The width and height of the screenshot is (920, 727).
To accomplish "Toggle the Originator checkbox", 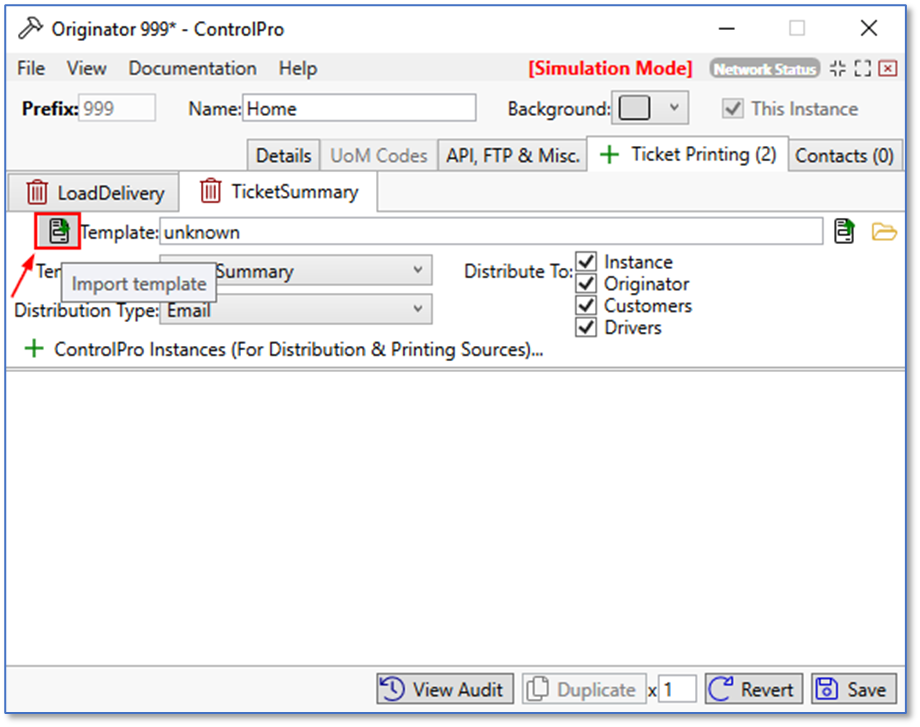I will [x=587, y=284].
